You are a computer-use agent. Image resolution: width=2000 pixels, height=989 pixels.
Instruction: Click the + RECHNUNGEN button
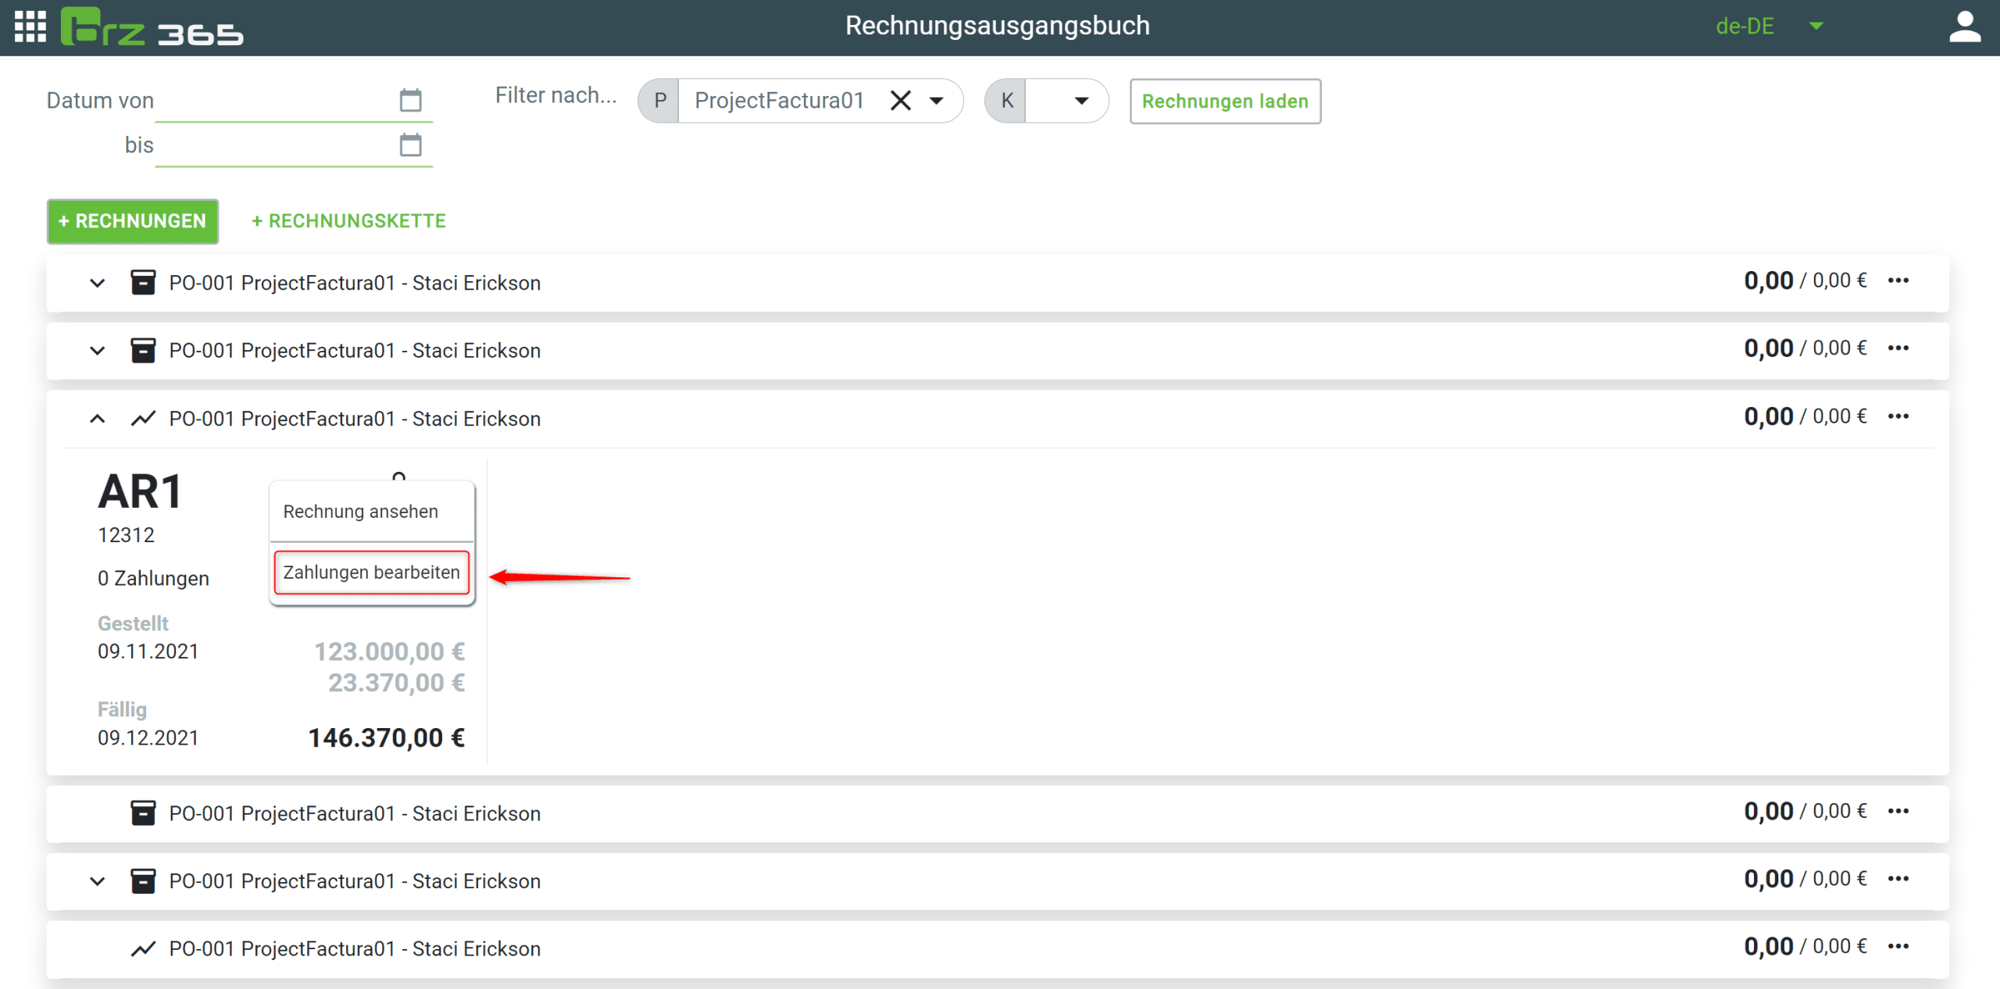click(x=132, y=221)
